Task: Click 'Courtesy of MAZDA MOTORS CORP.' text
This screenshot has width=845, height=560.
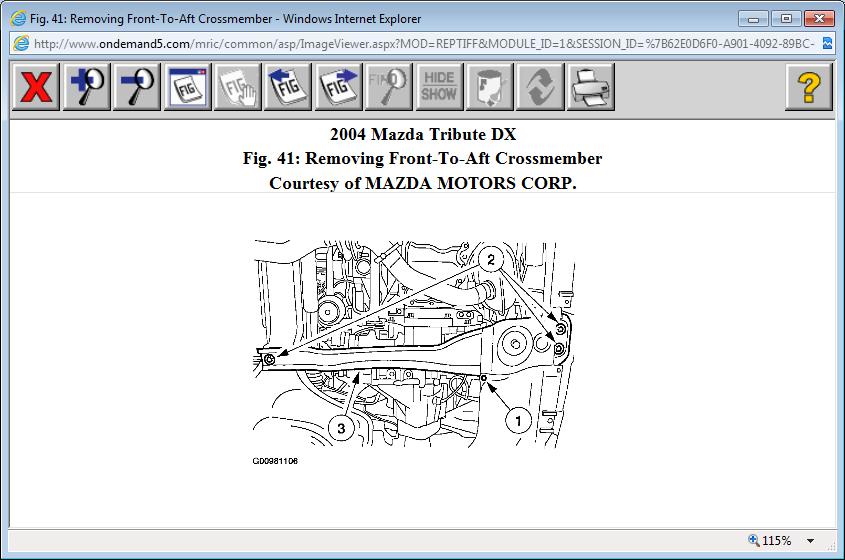Action: click(423, 183)
